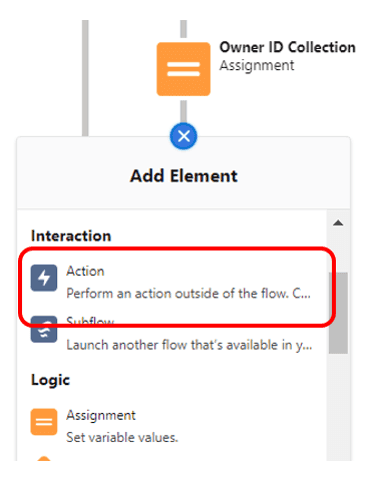Click the blue X to close Add Element
This screenshot has height=485, width=371.
[x=184, y=136]
